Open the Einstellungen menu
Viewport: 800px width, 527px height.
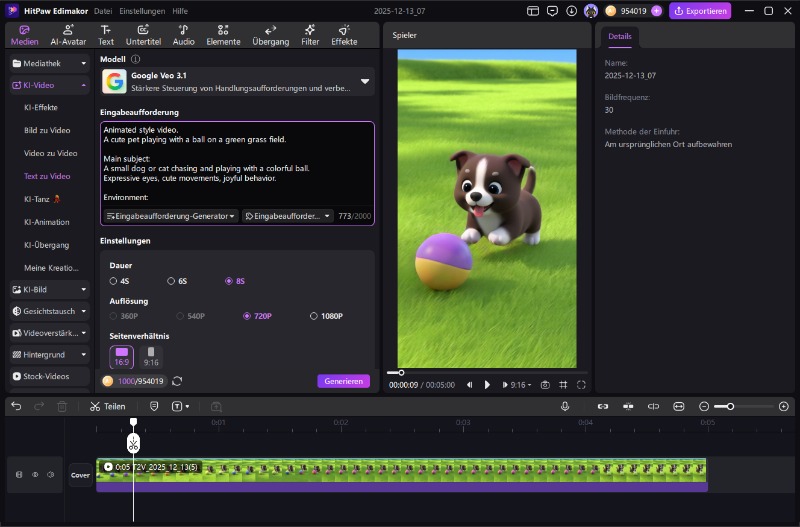tap(142, 11)
